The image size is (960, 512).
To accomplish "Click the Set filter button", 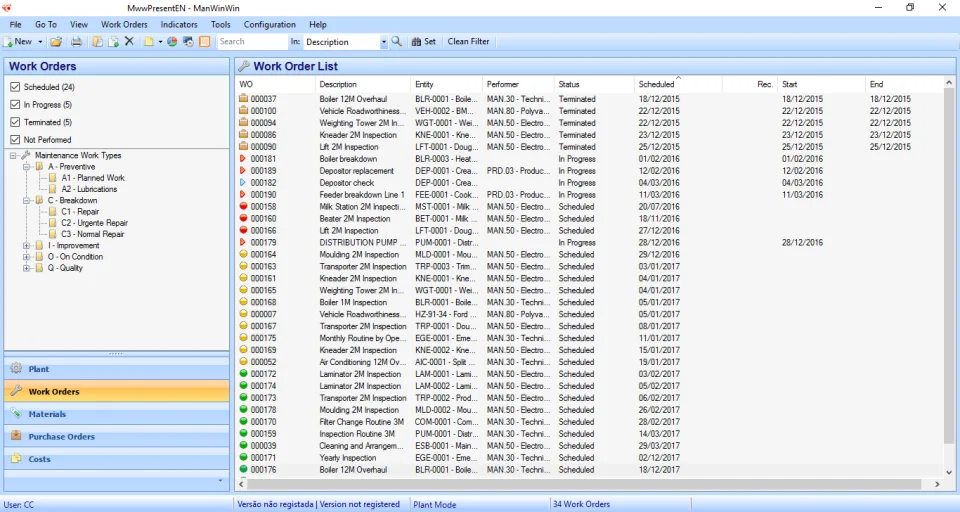I will [x=424, y=42].
